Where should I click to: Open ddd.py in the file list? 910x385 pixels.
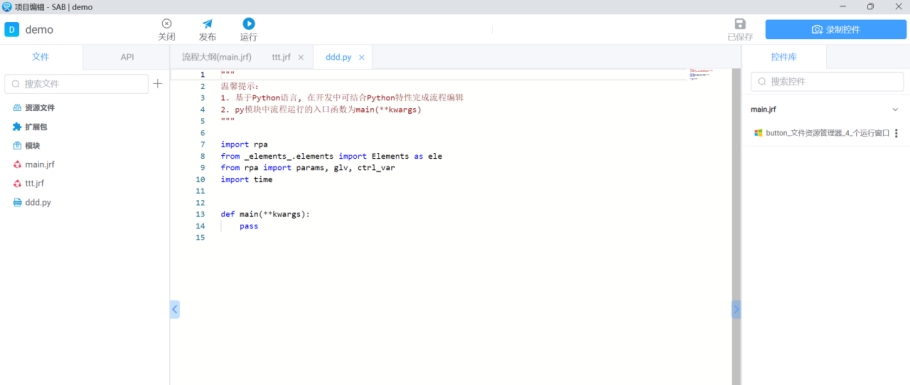tap(38, 203)
